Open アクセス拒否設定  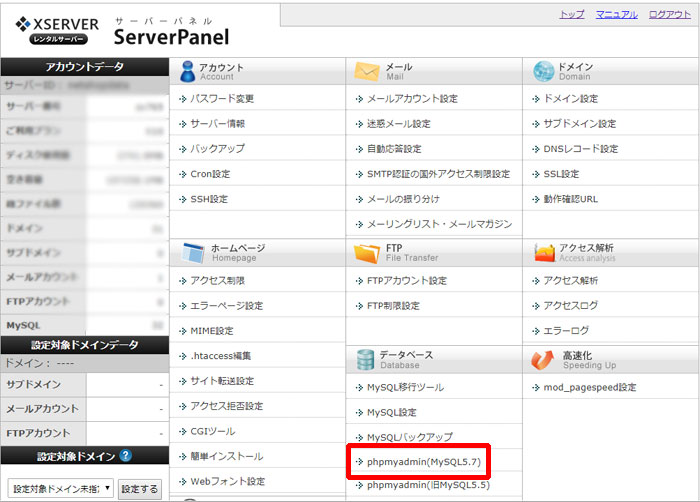click(x=226, y=406)
